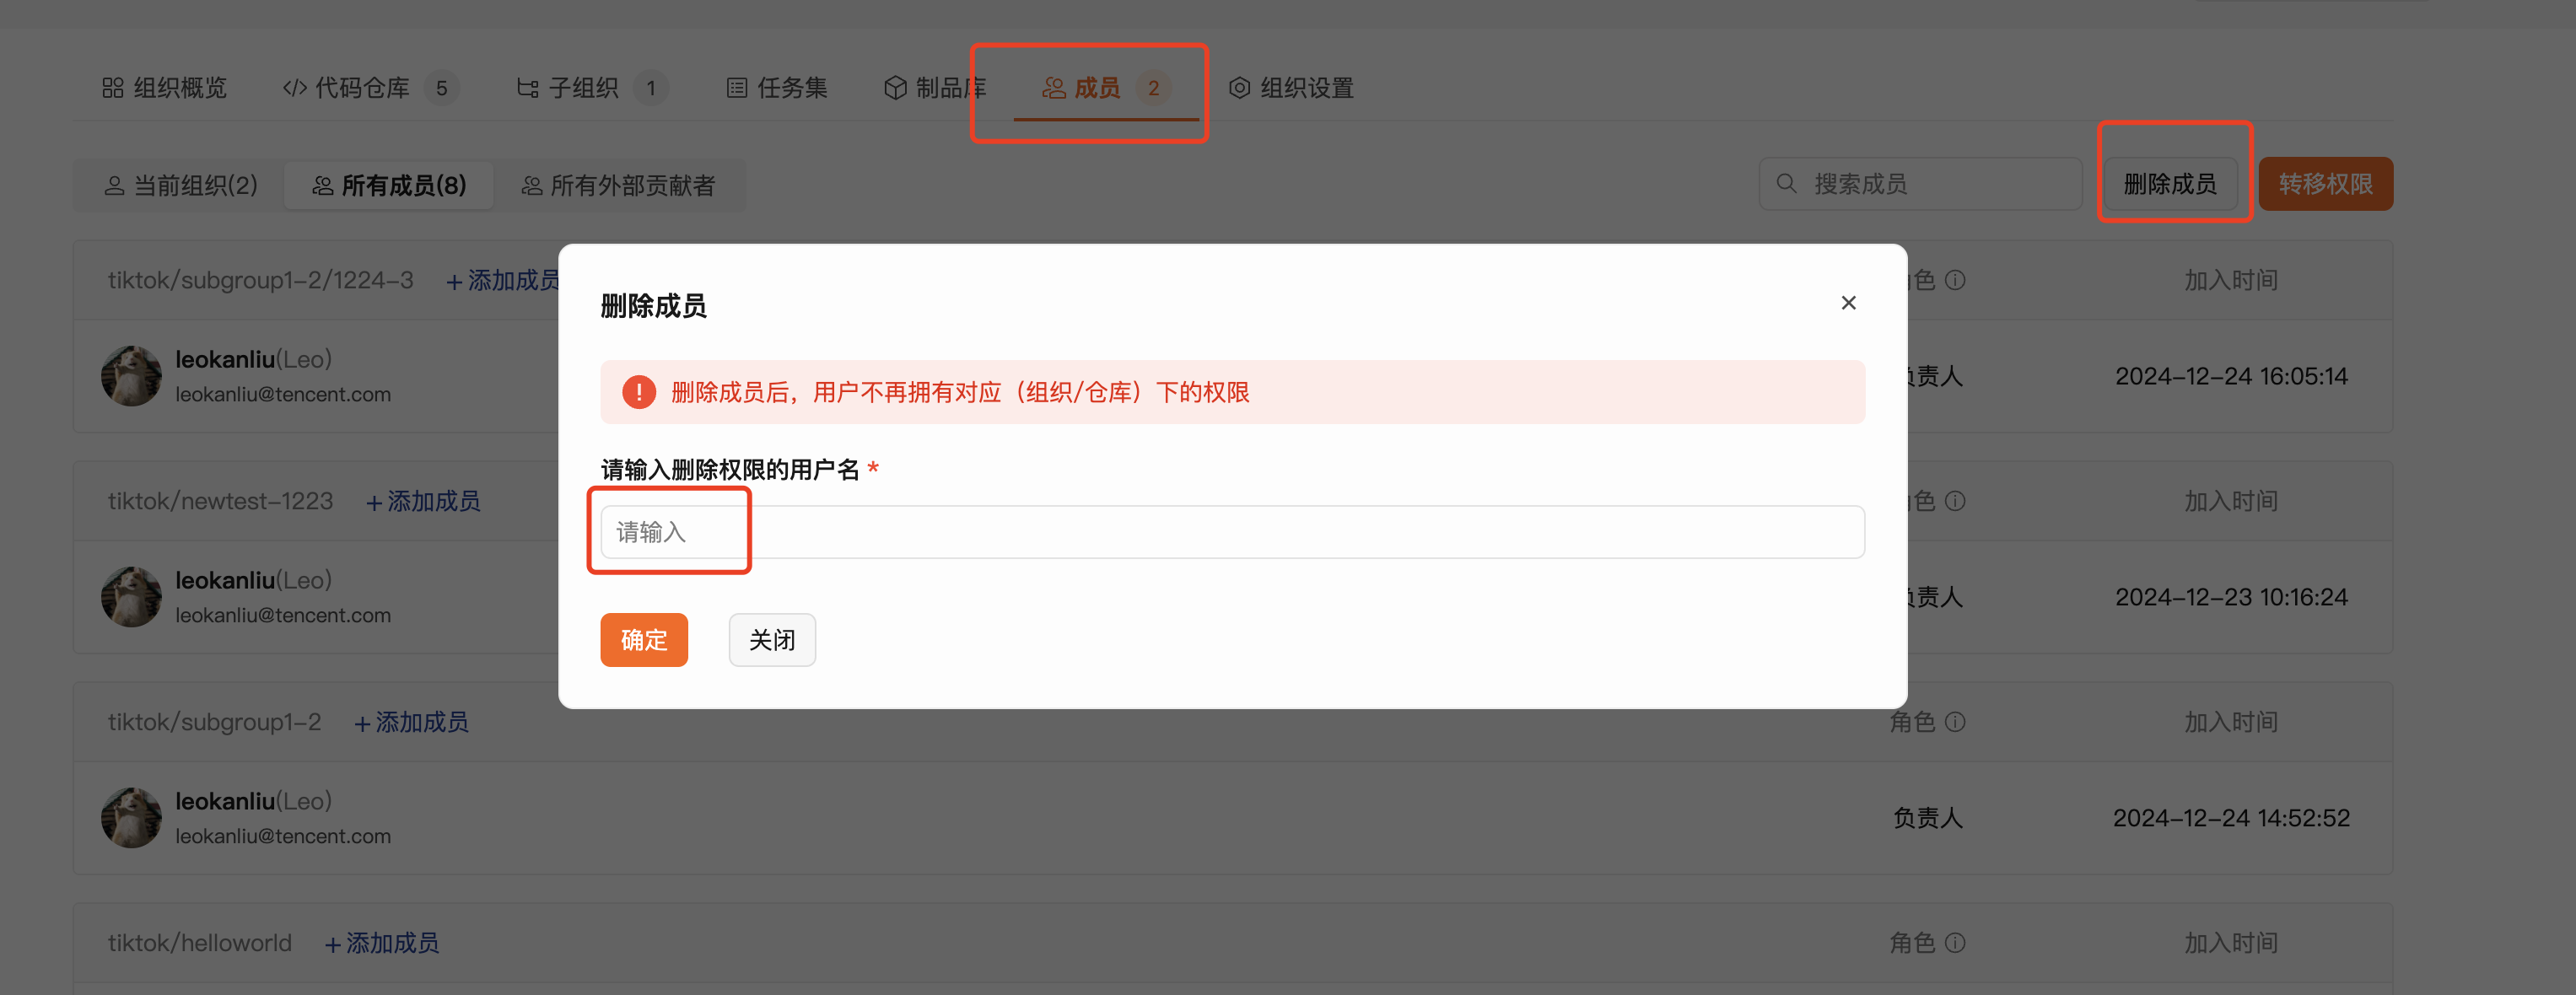Click the 关闭 button in dialog
Screen dimensions: 2576x995
point(772,640)
